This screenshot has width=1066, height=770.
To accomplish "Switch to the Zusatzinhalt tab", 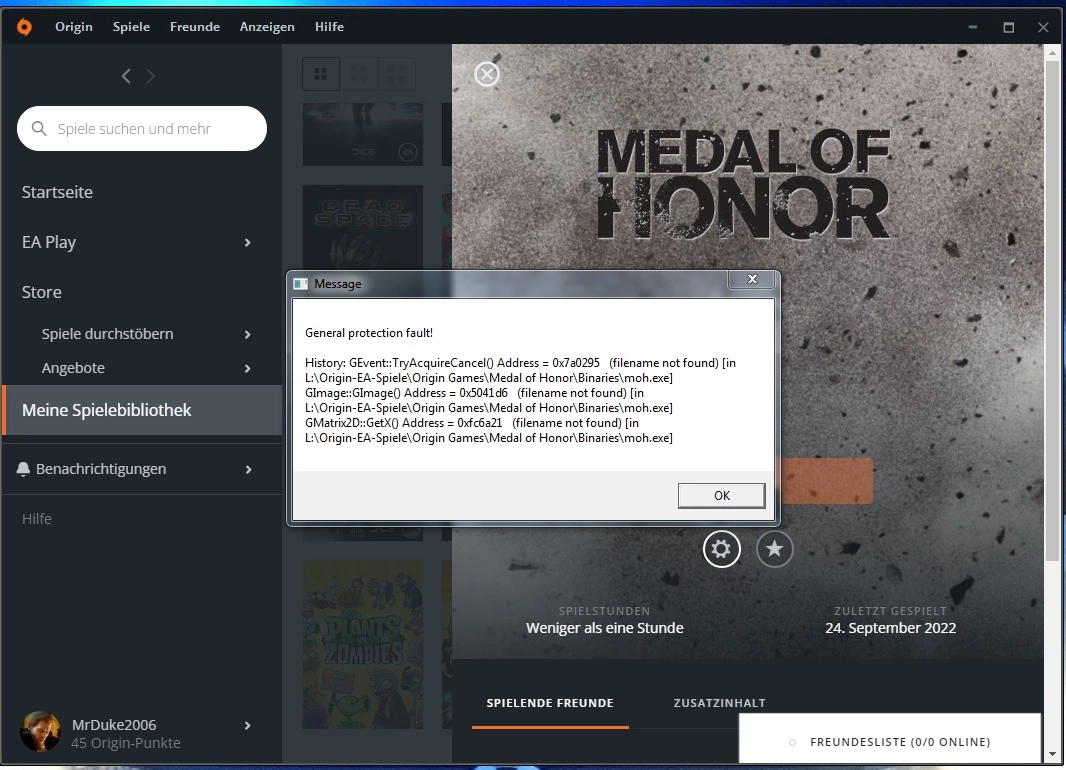I will click(719, 703).
